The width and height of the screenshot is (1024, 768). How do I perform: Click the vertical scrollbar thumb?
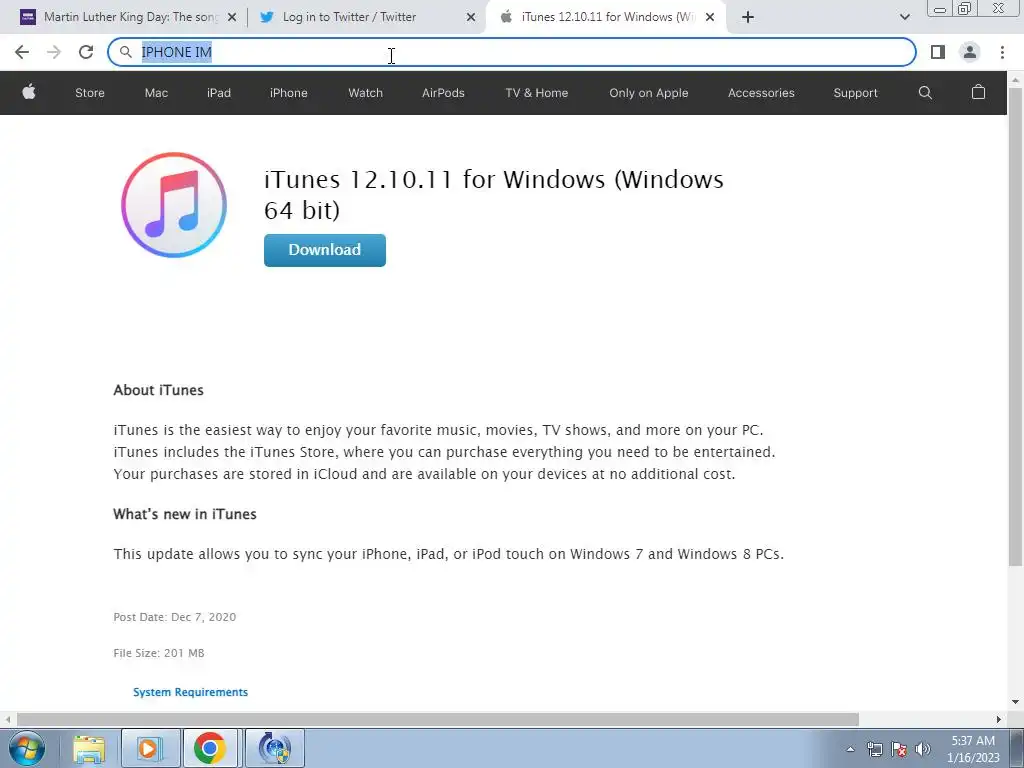point(1015,327)
